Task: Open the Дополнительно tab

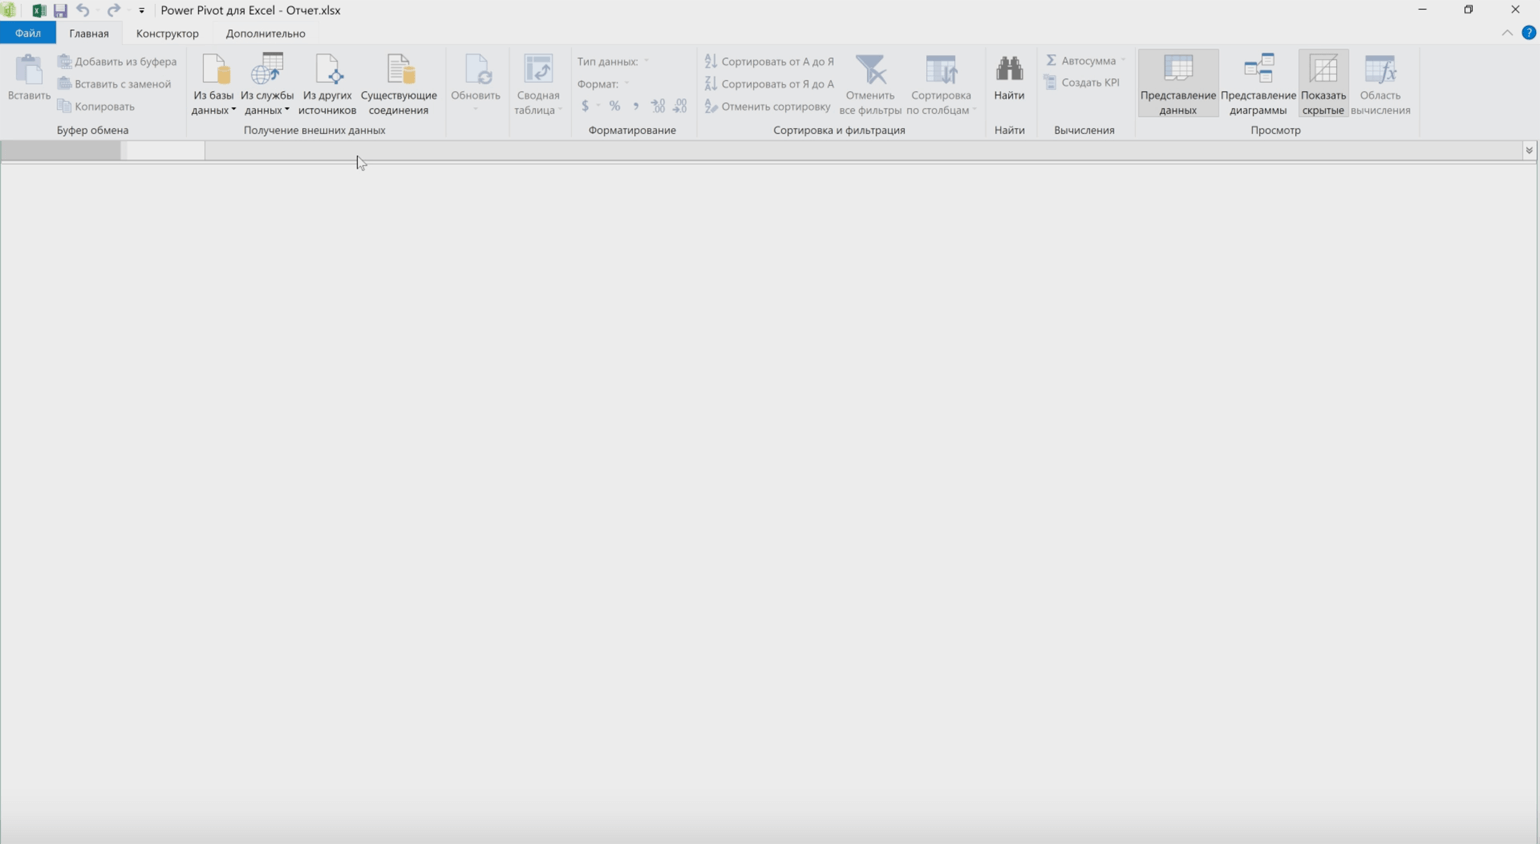Action: tap(266, 33)
